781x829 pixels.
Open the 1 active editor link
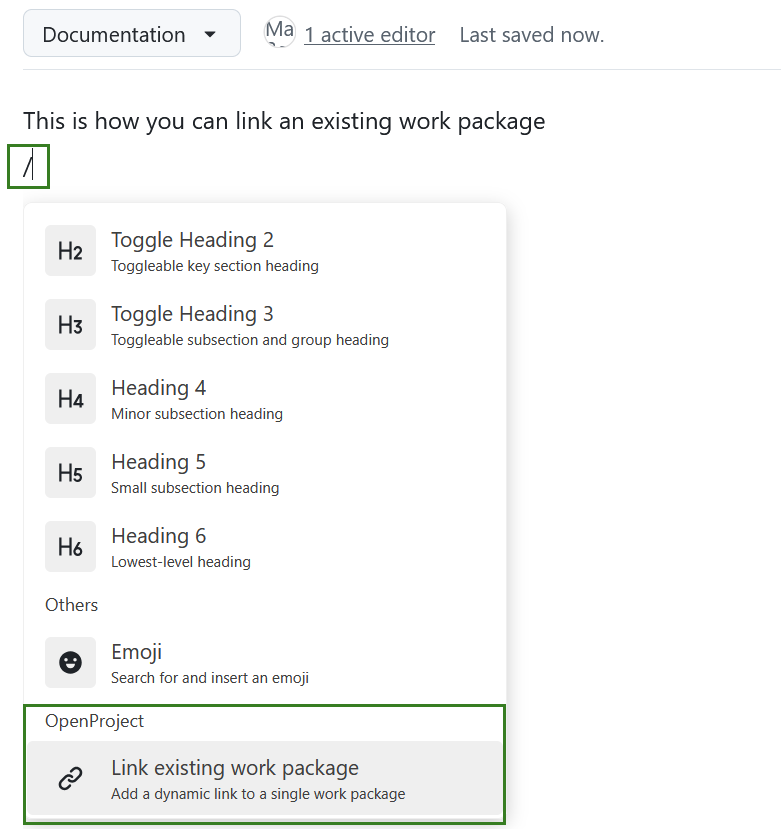tap(370, 33)
